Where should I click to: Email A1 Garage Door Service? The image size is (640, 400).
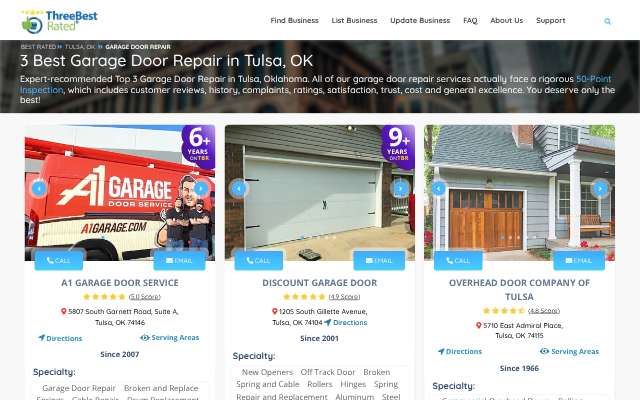(x=180, y=260)
